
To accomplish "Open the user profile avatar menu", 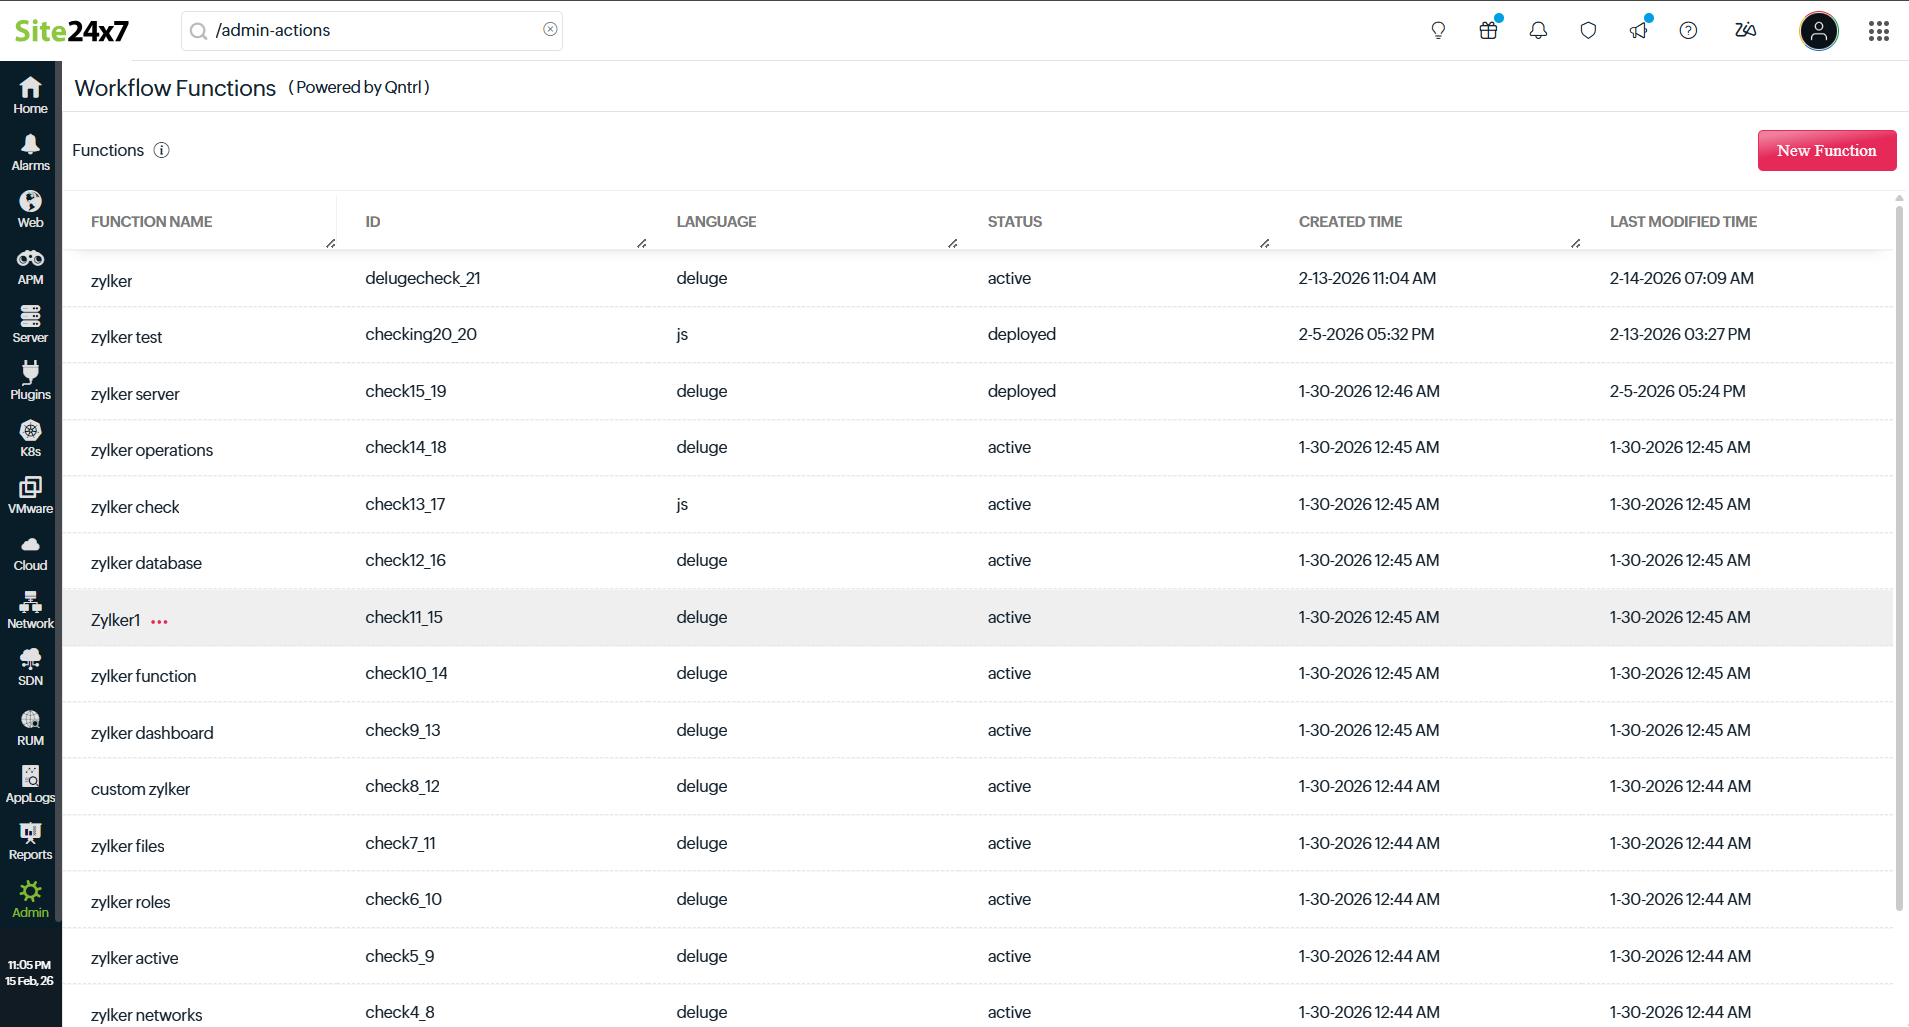I will (1818, 31).
